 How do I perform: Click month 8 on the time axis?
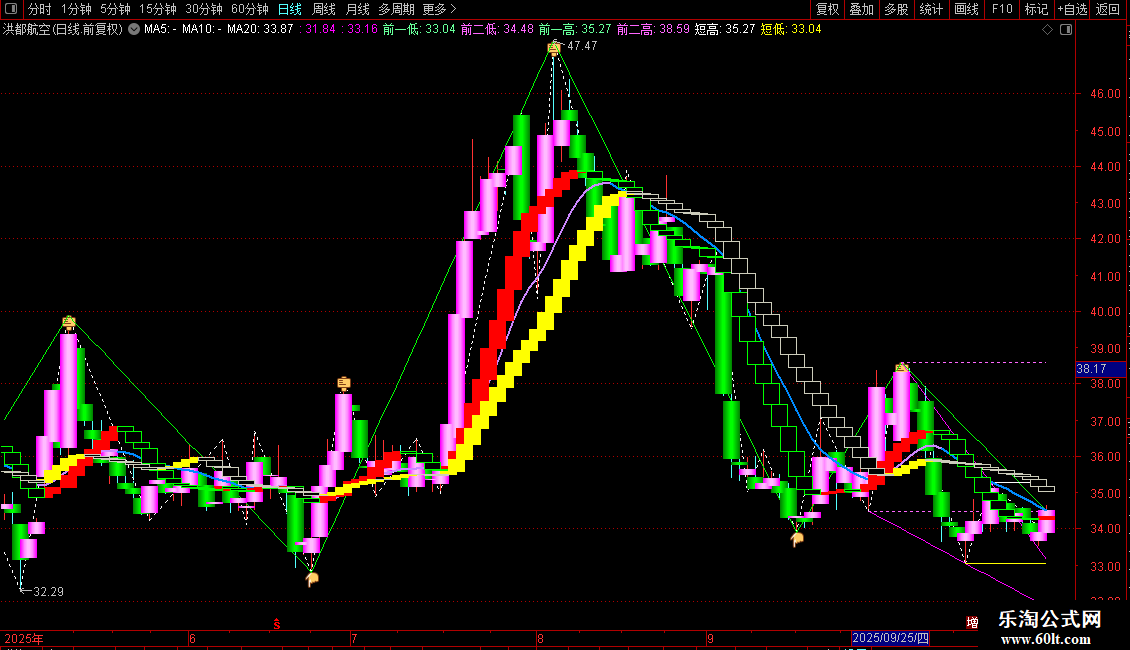(540, 638)
